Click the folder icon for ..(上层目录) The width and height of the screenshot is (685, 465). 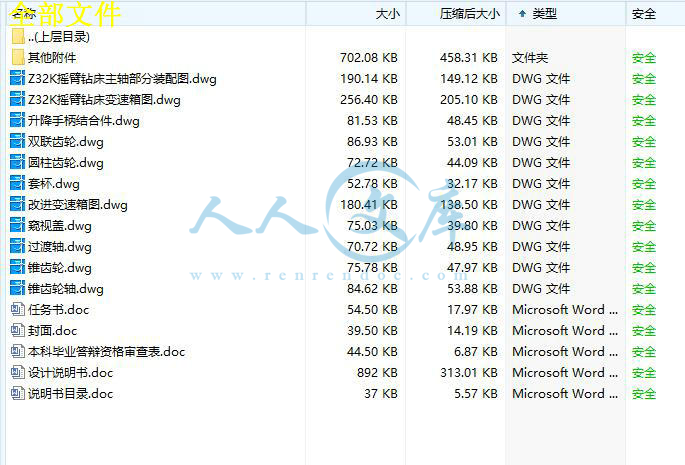[x=18, y=37]
